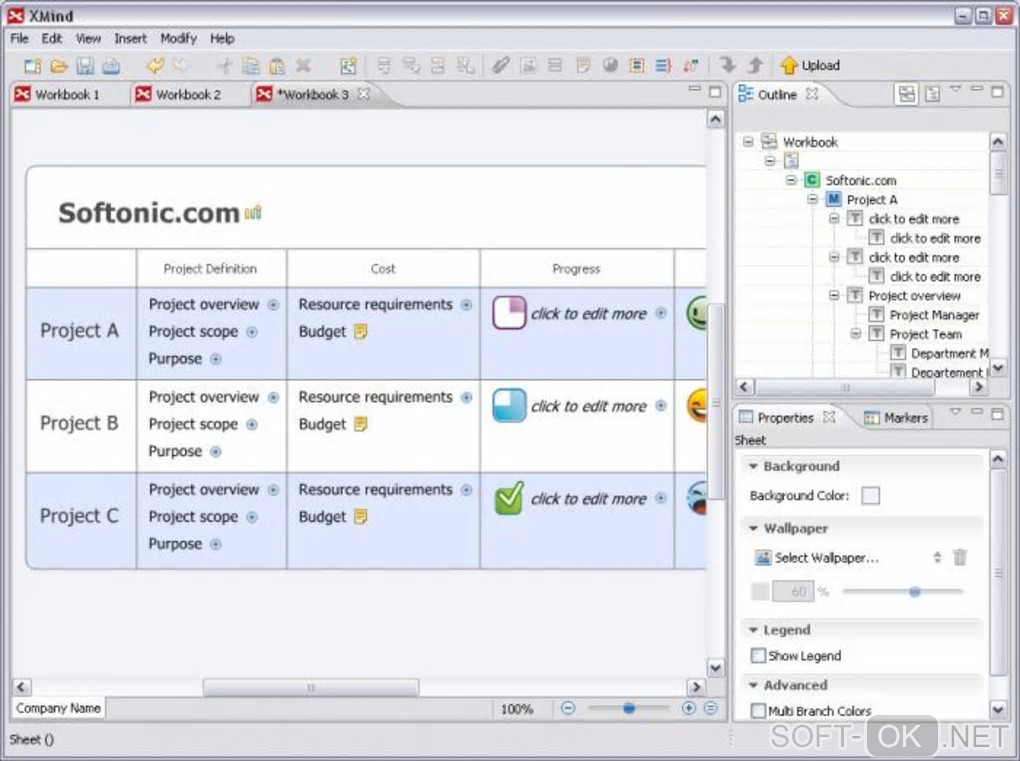Image resolution: width=1020 pixels, height=761 pixels.
Task: Click the Drill Down arrow icon
Action: (x=727, y=65)
